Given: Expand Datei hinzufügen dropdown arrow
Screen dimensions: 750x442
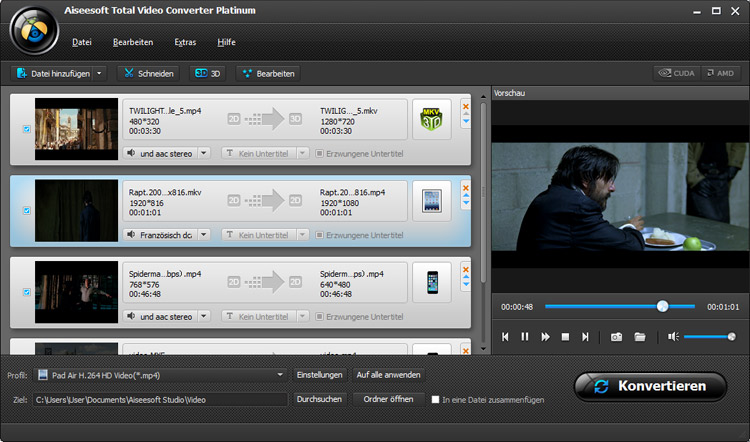Looking at the screenshot, I should 99,74.
